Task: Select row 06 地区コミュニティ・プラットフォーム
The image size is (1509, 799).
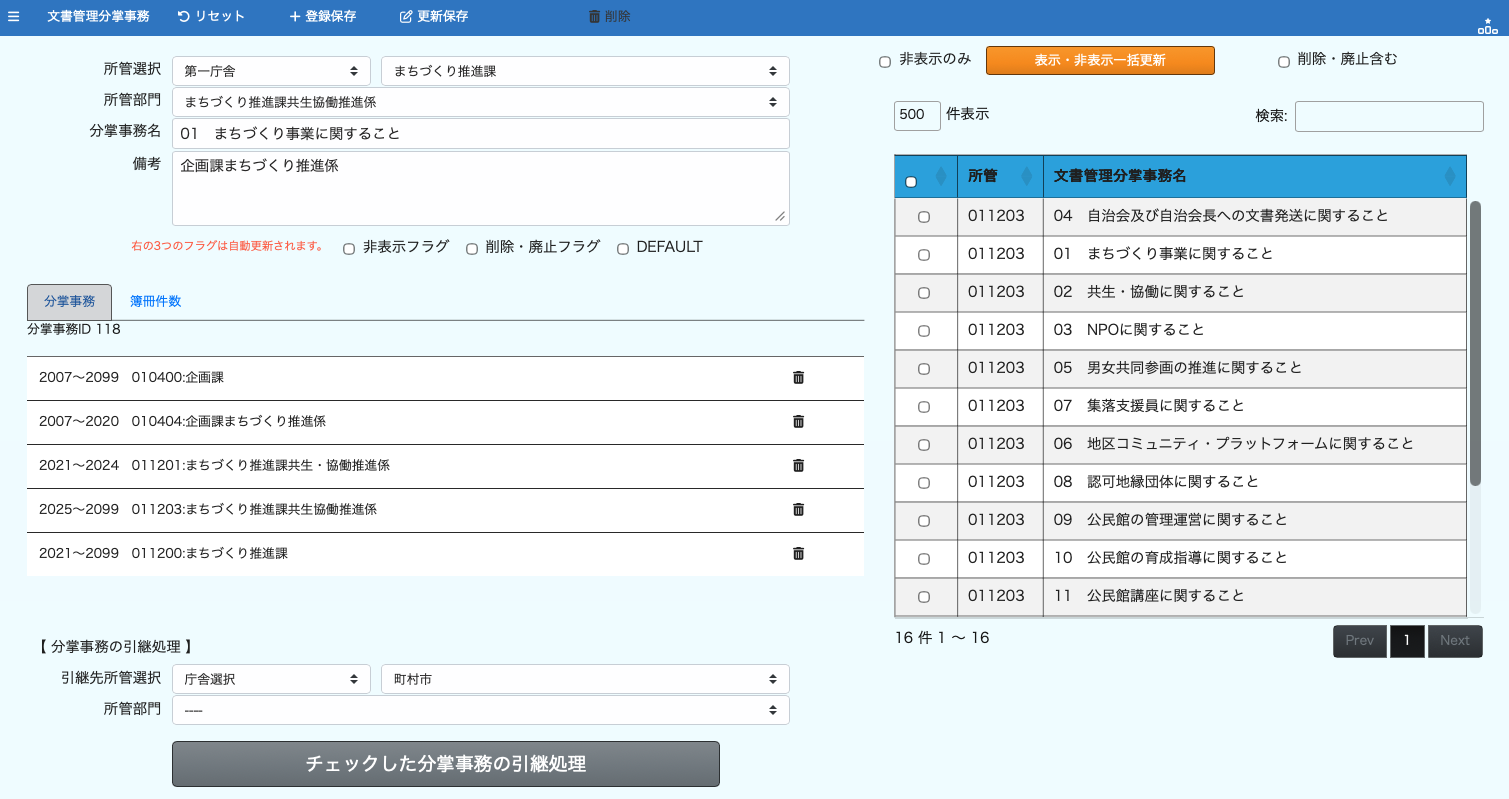Action: pos(1180,444)
